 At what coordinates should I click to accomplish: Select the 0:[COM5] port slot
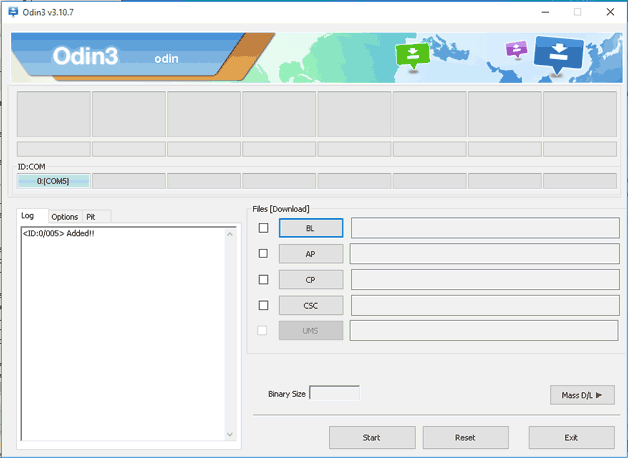[x=53, y=181]
